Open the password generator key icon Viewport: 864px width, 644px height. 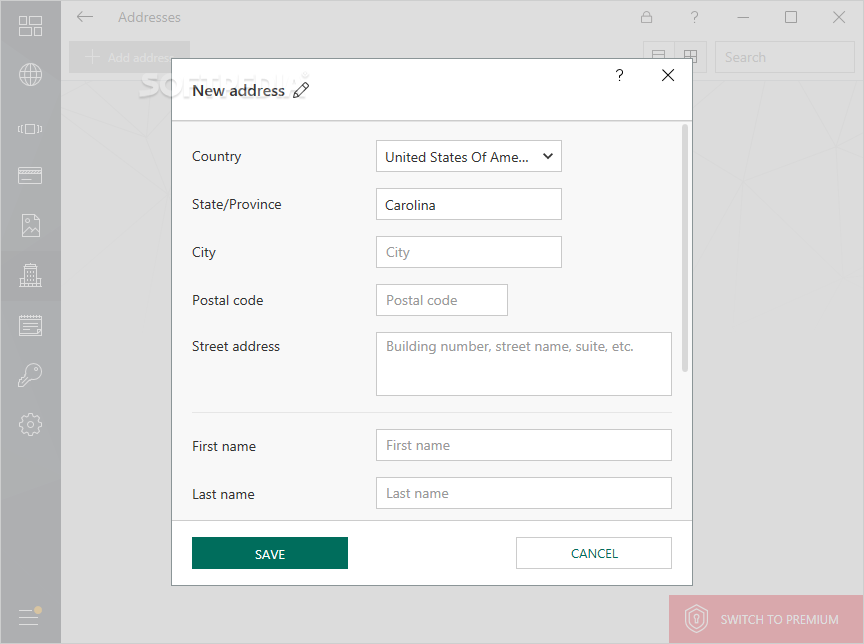point(30,375)
